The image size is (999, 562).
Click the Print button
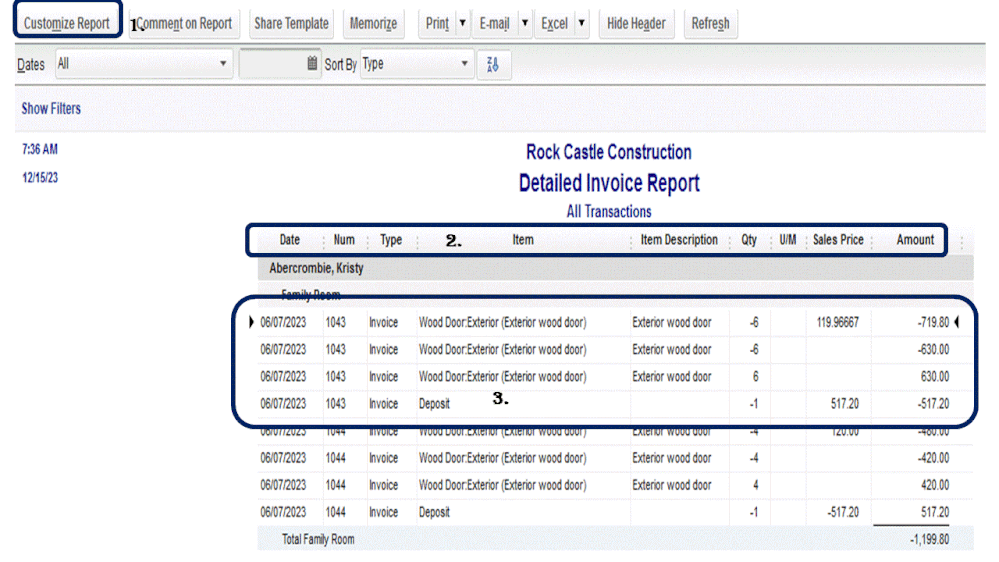(x=437, y=24)
